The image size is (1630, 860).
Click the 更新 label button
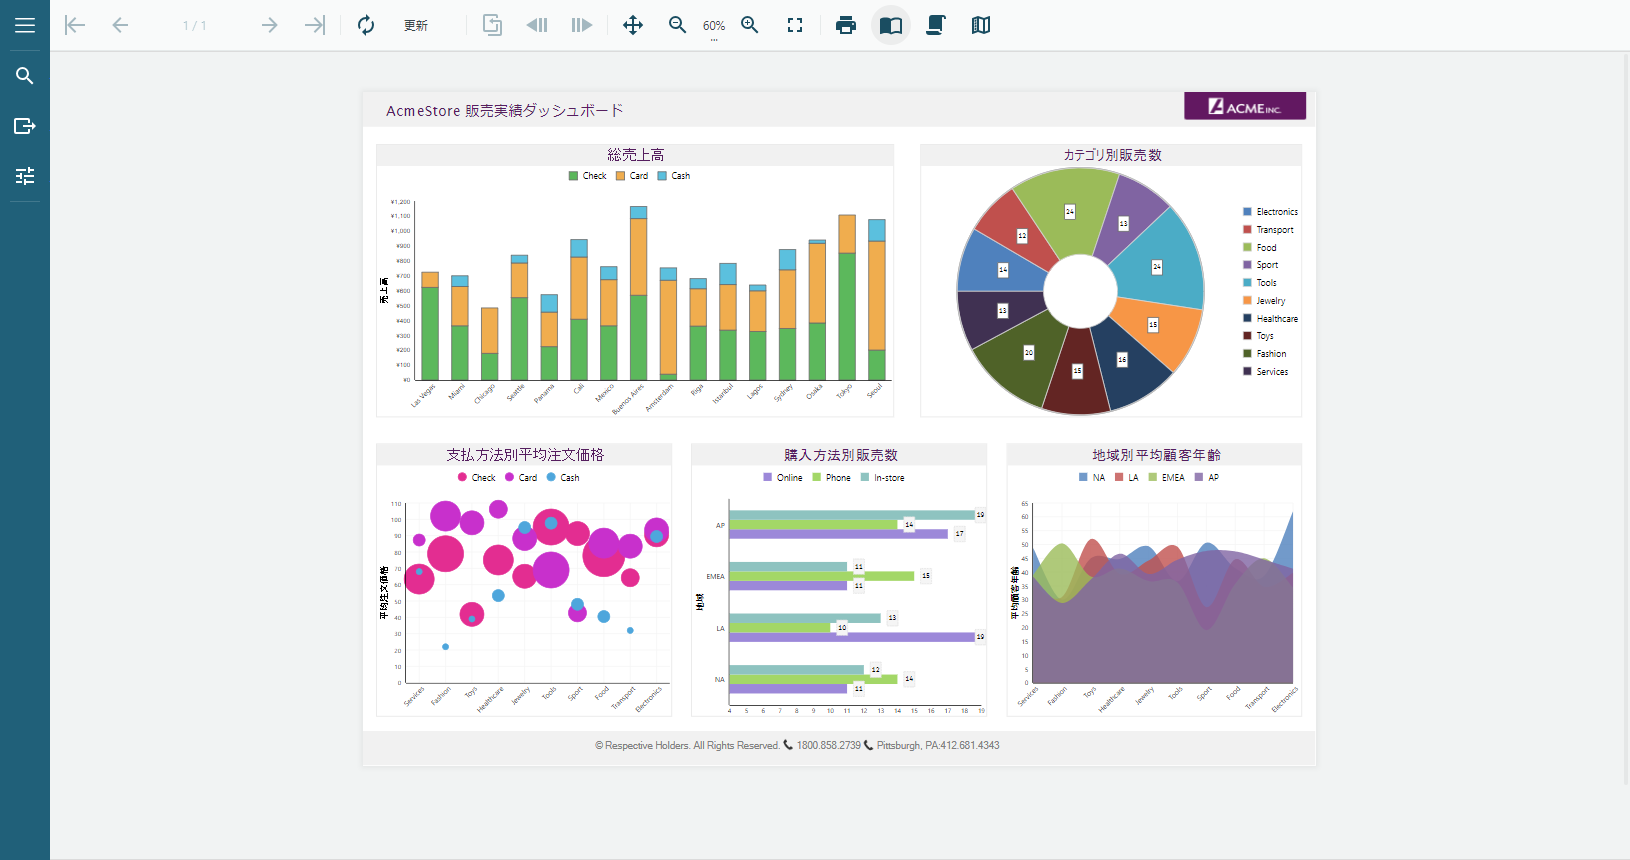pos(416,26)
